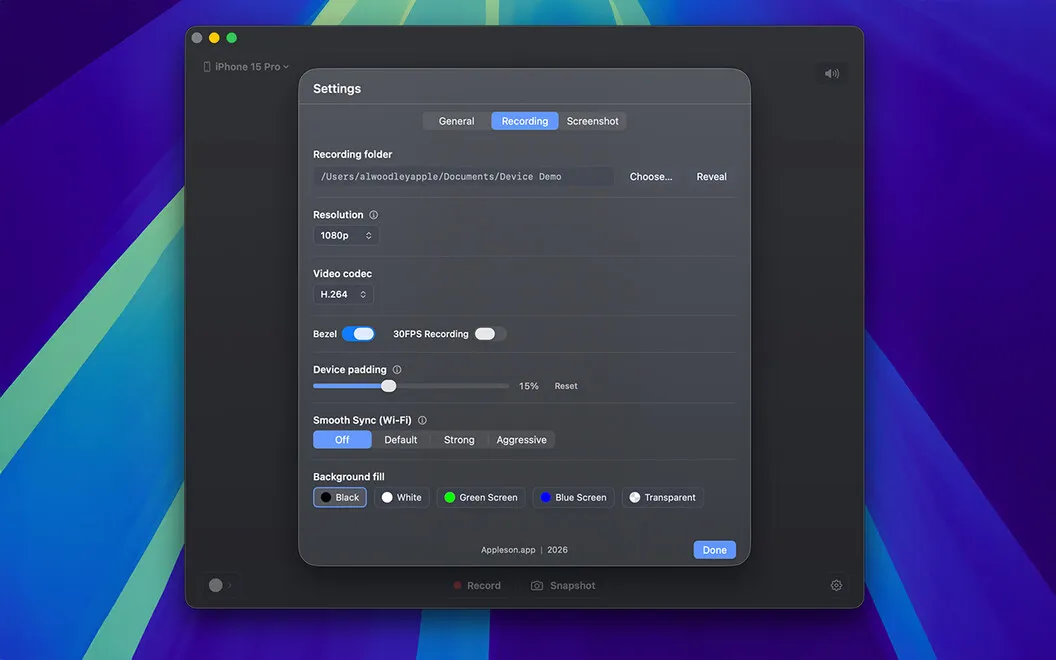Viewport: 1056px width, 660px height.
Task: Open the iPhone 15 Pro device dropdown
Action: 246,67
